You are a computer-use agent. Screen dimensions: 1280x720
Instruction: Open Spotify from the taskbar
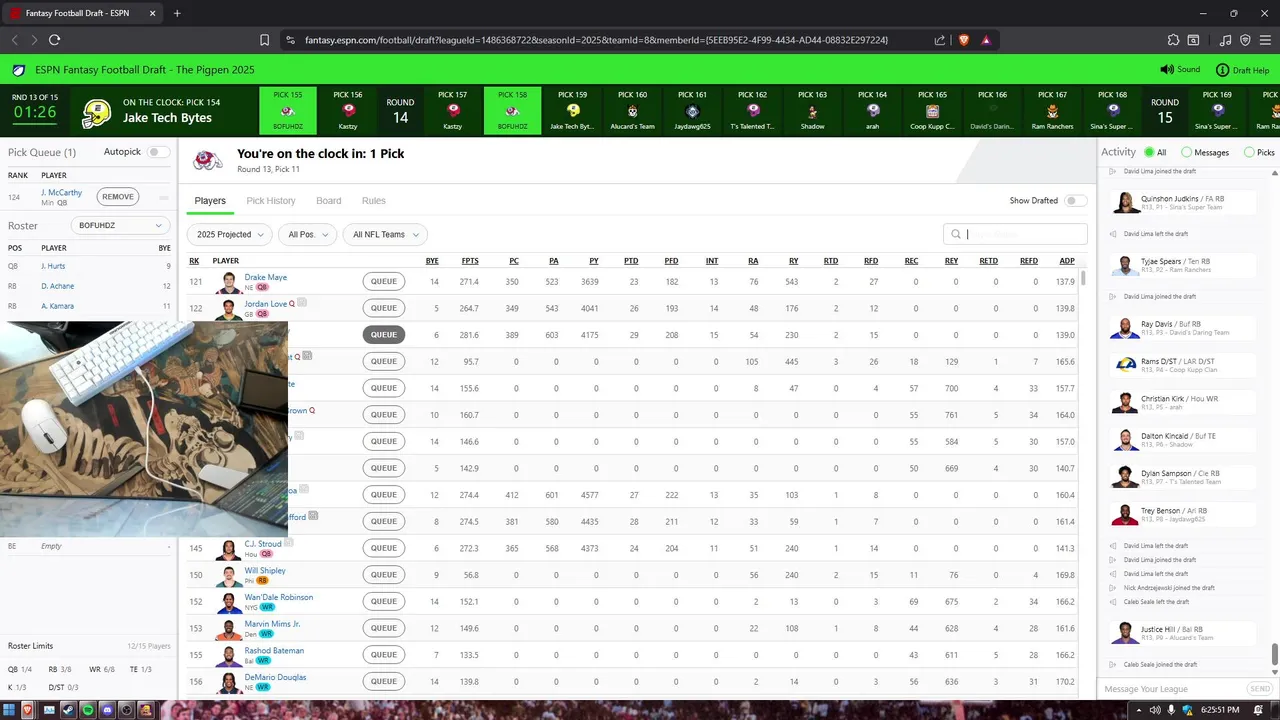click(x=87, y=710)
